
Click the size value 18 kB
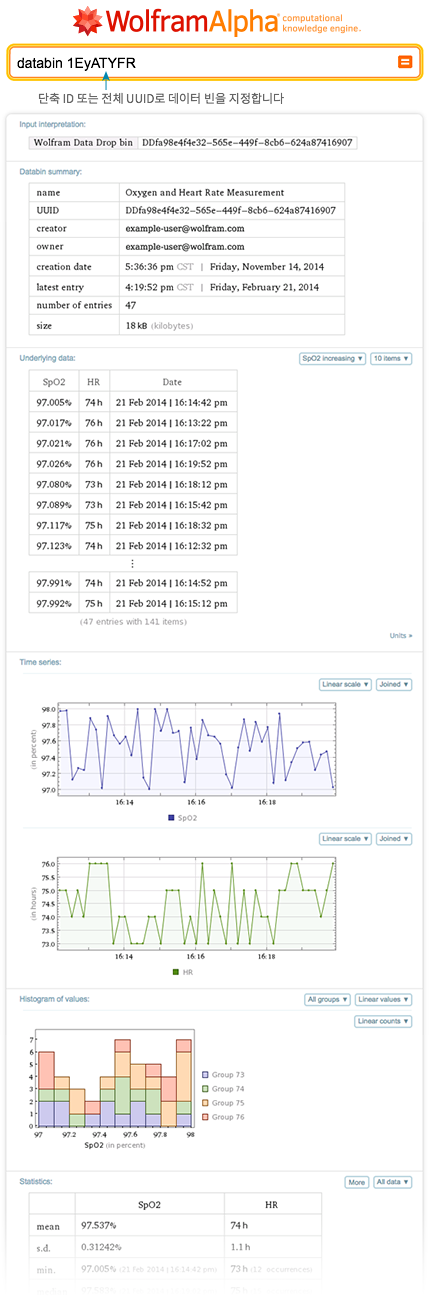[x=136, y=326]
